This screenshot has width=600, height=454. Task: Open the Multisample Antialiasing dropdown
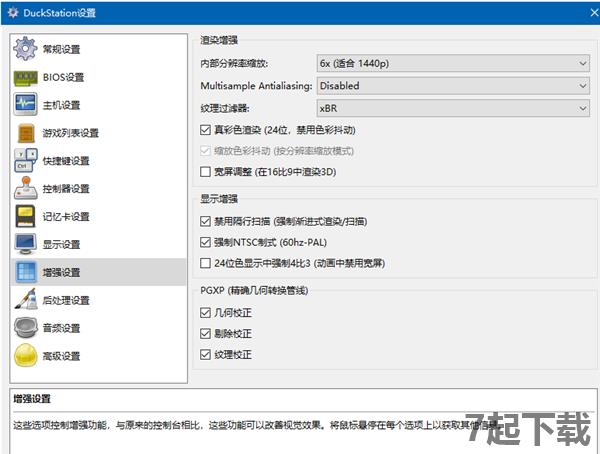tap(453, 86)
